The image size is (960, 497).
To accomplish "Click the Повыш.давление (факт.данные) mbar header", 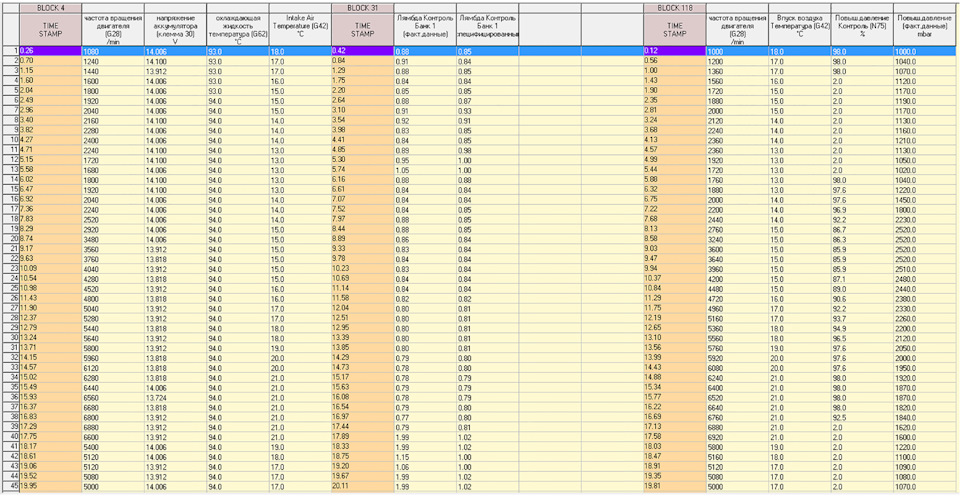I will (x=926, y=30).
